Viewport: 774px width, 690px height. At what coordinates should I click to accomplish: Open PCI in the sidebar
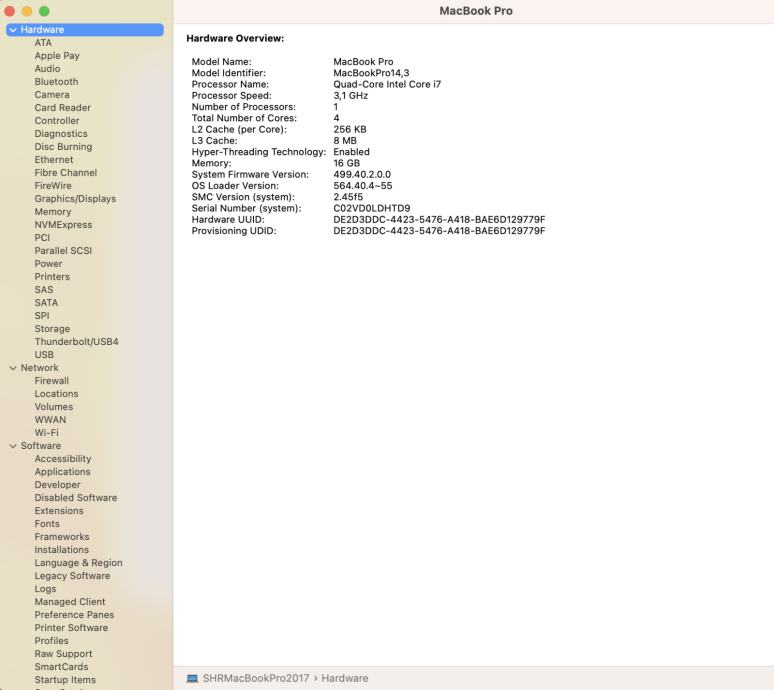coord(42,238)
